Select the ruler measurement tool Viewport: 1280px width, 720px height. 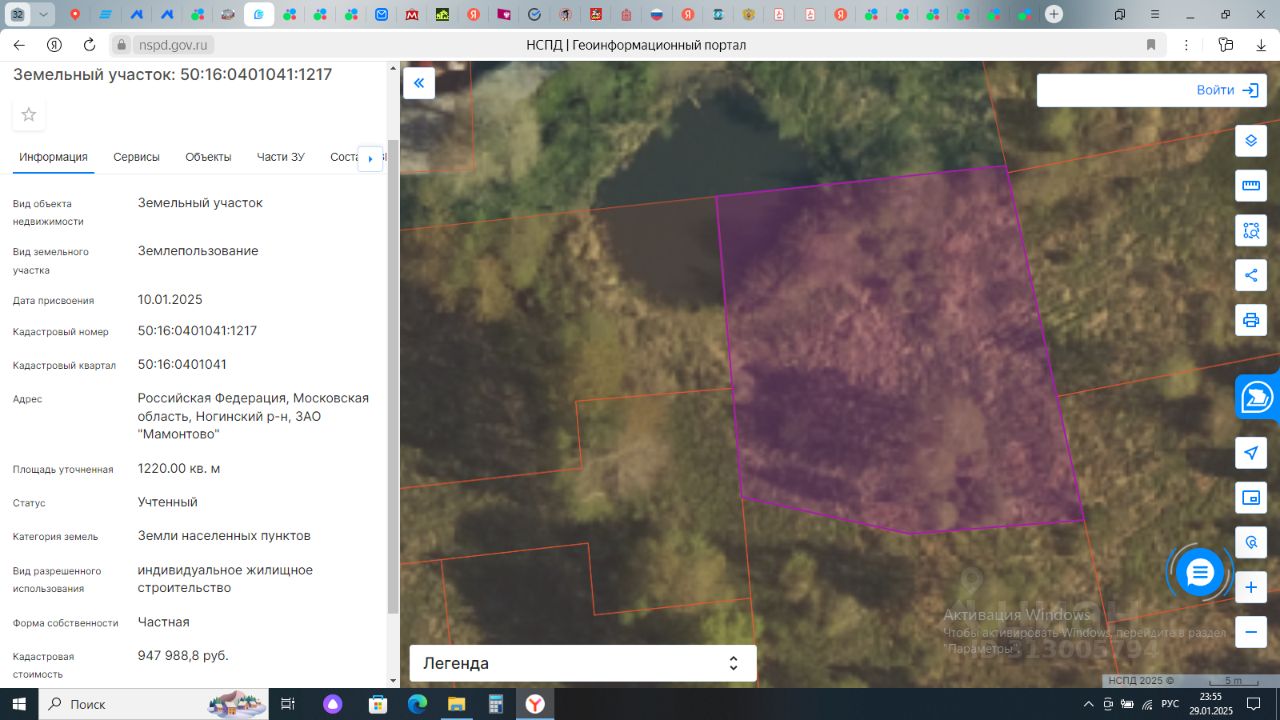pyautogui.click(x=1250, y=186)
